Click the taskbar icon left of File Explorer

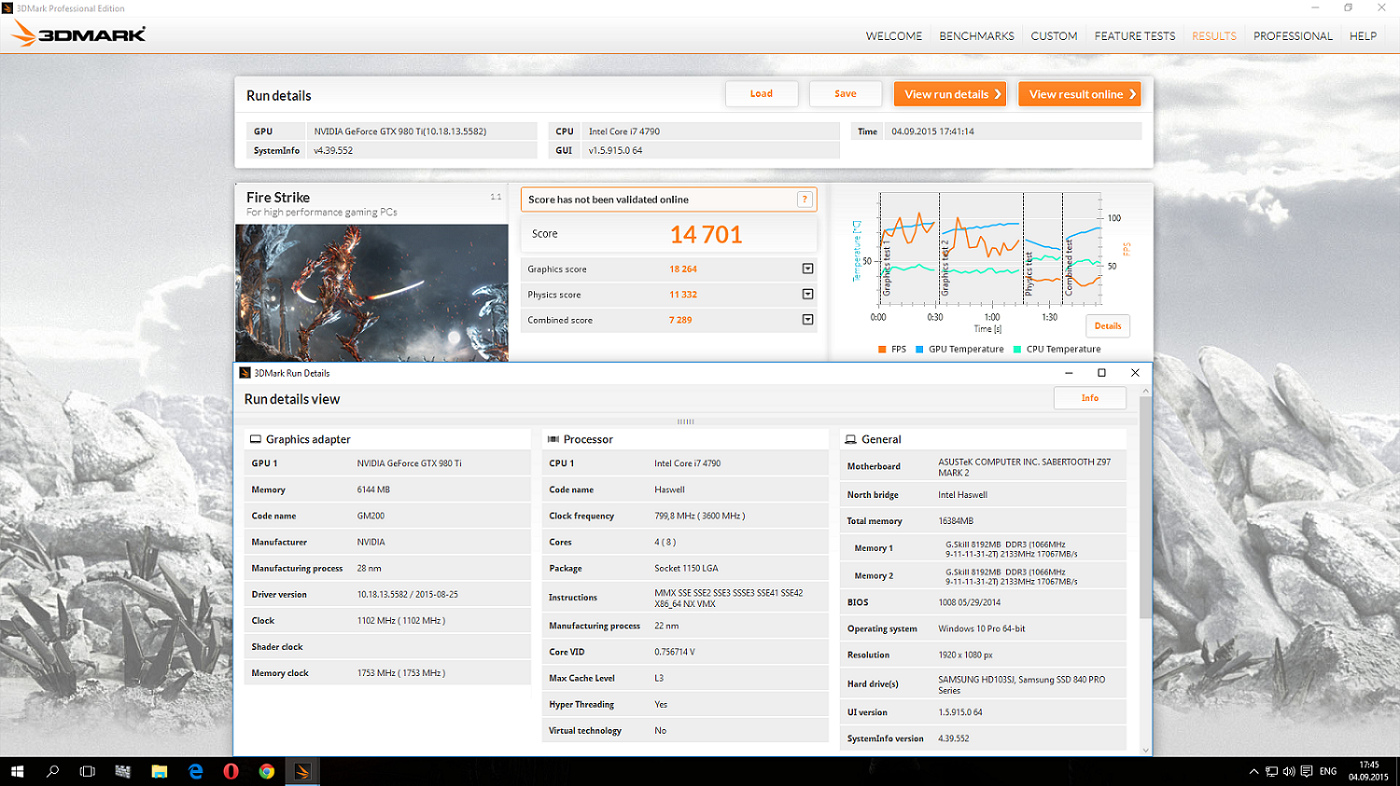pyautogui.click(x=123, y=771)
